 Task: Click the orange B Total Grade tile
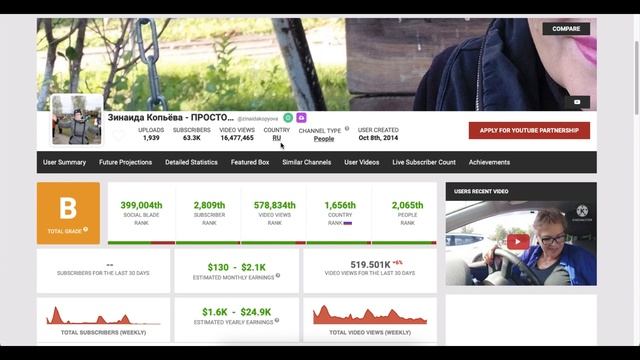(68, 213)
